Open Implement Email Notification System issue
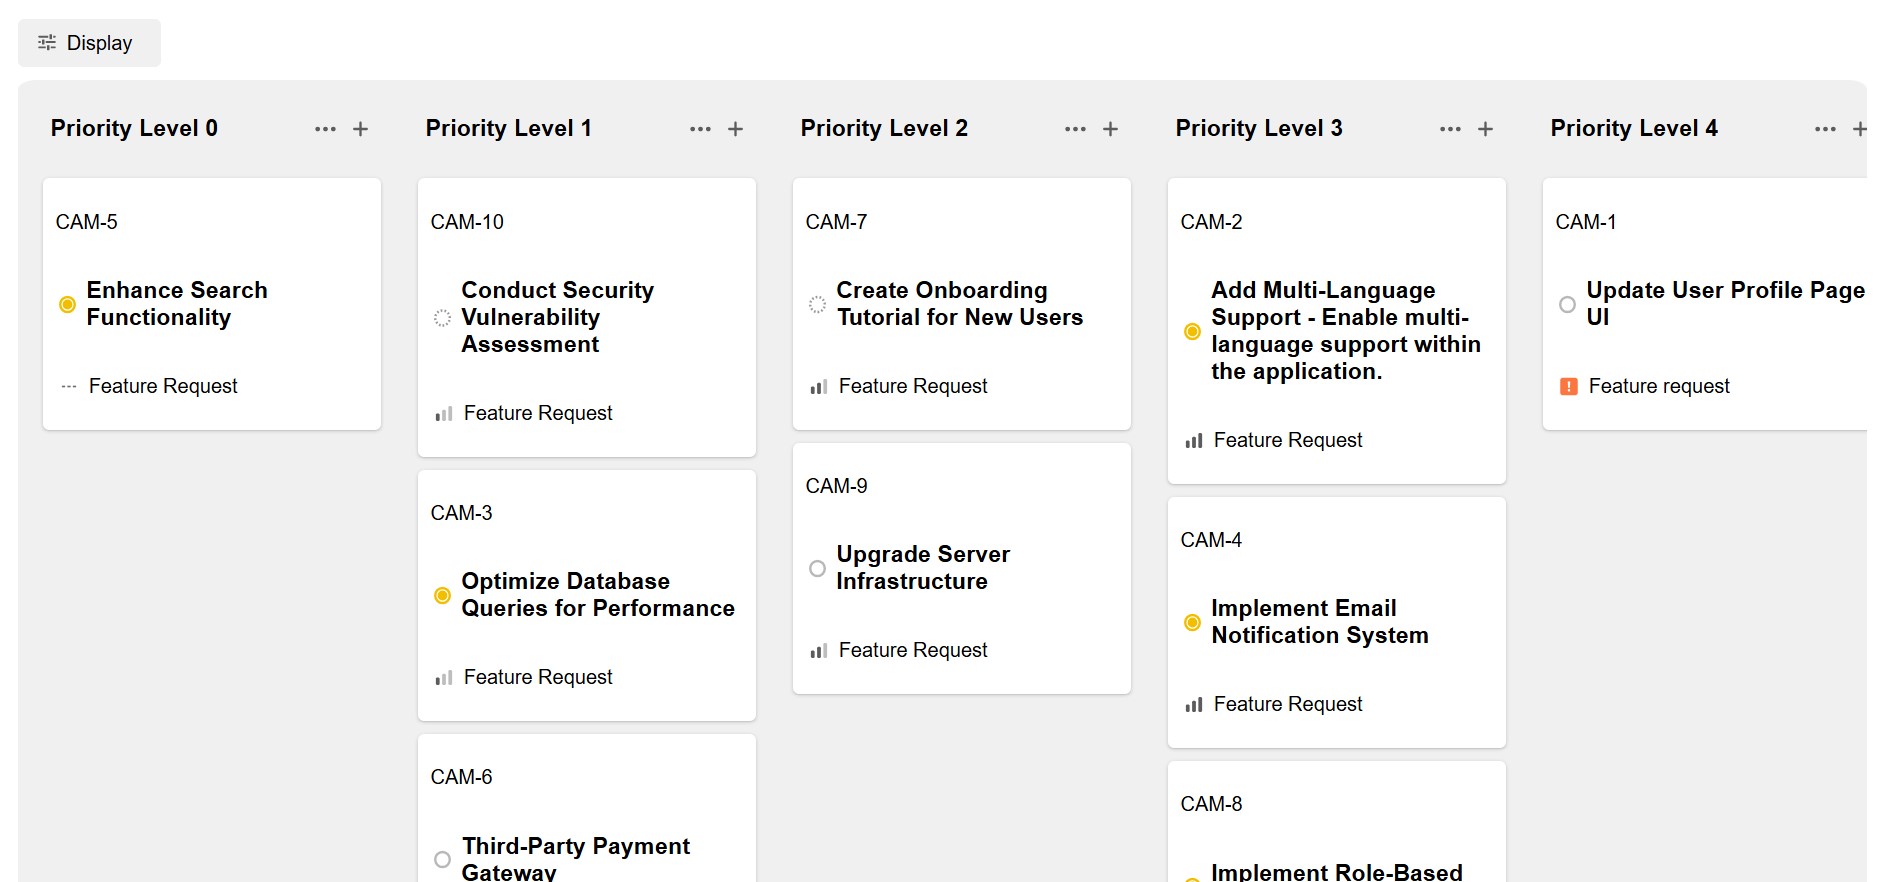 pos(1319,622)
